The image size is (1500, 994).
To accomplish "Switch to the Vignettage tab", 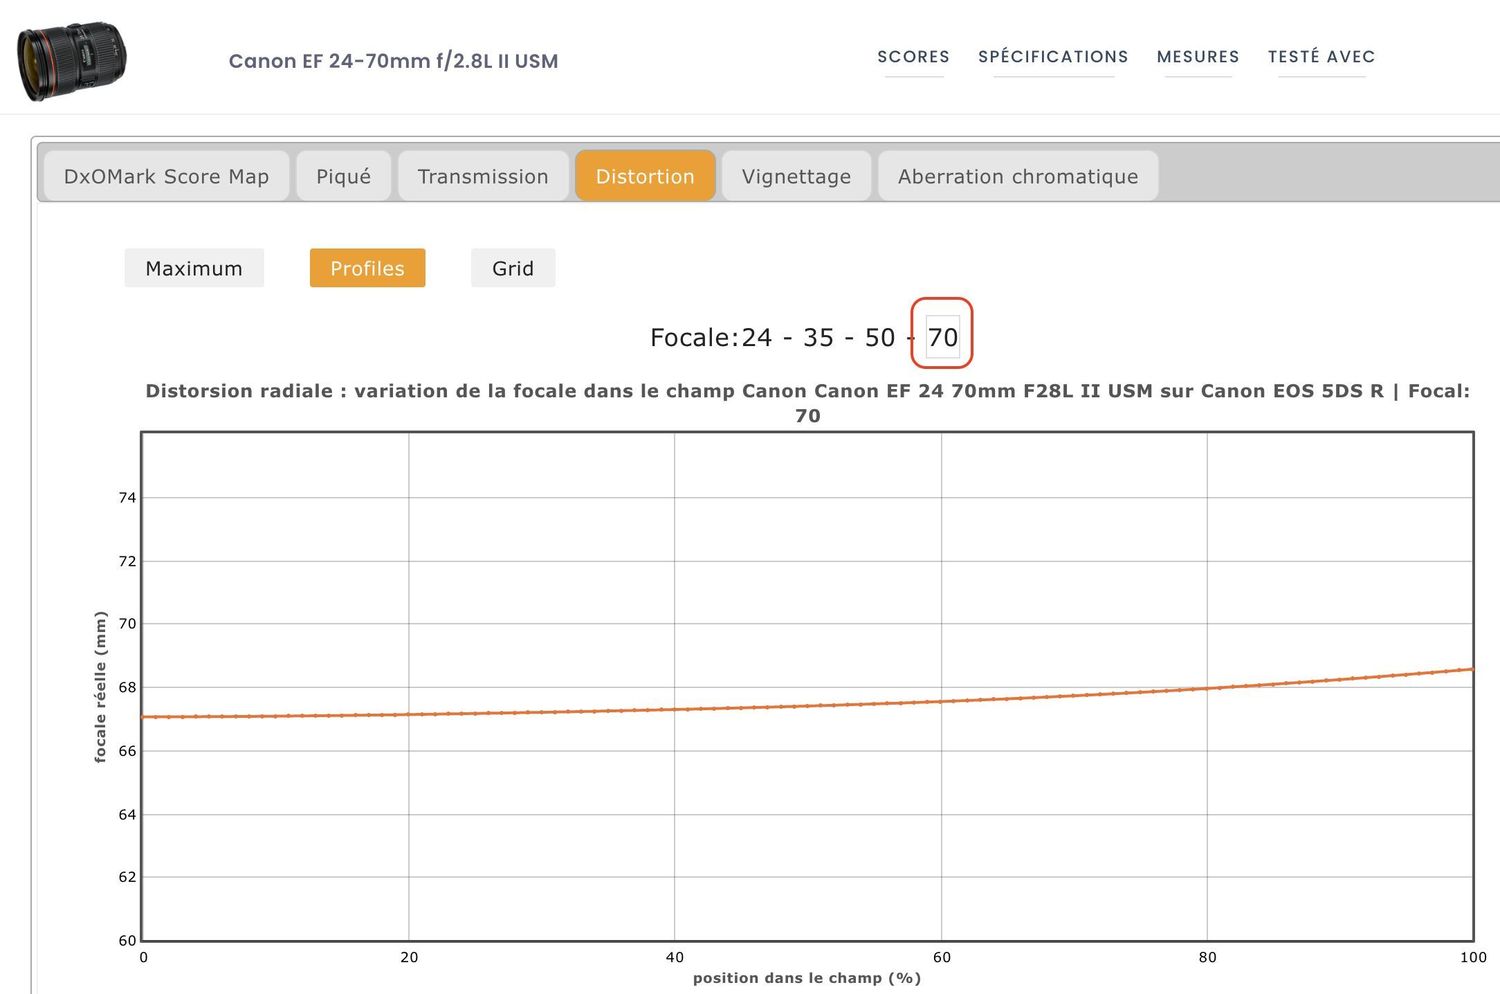I will [796, 176].
